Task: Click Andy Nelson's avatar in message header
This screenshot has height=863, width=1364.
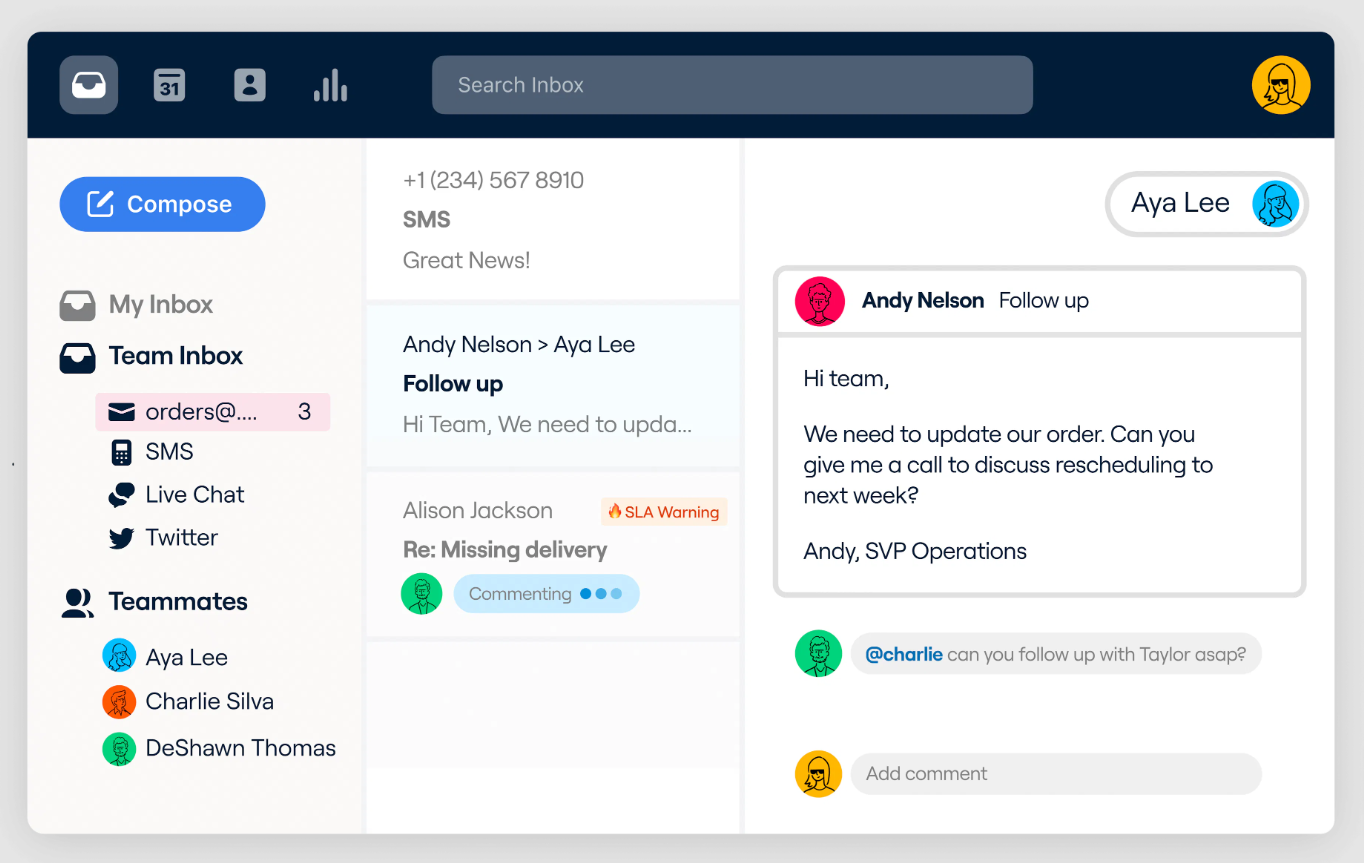Action: tap(820, 301)
